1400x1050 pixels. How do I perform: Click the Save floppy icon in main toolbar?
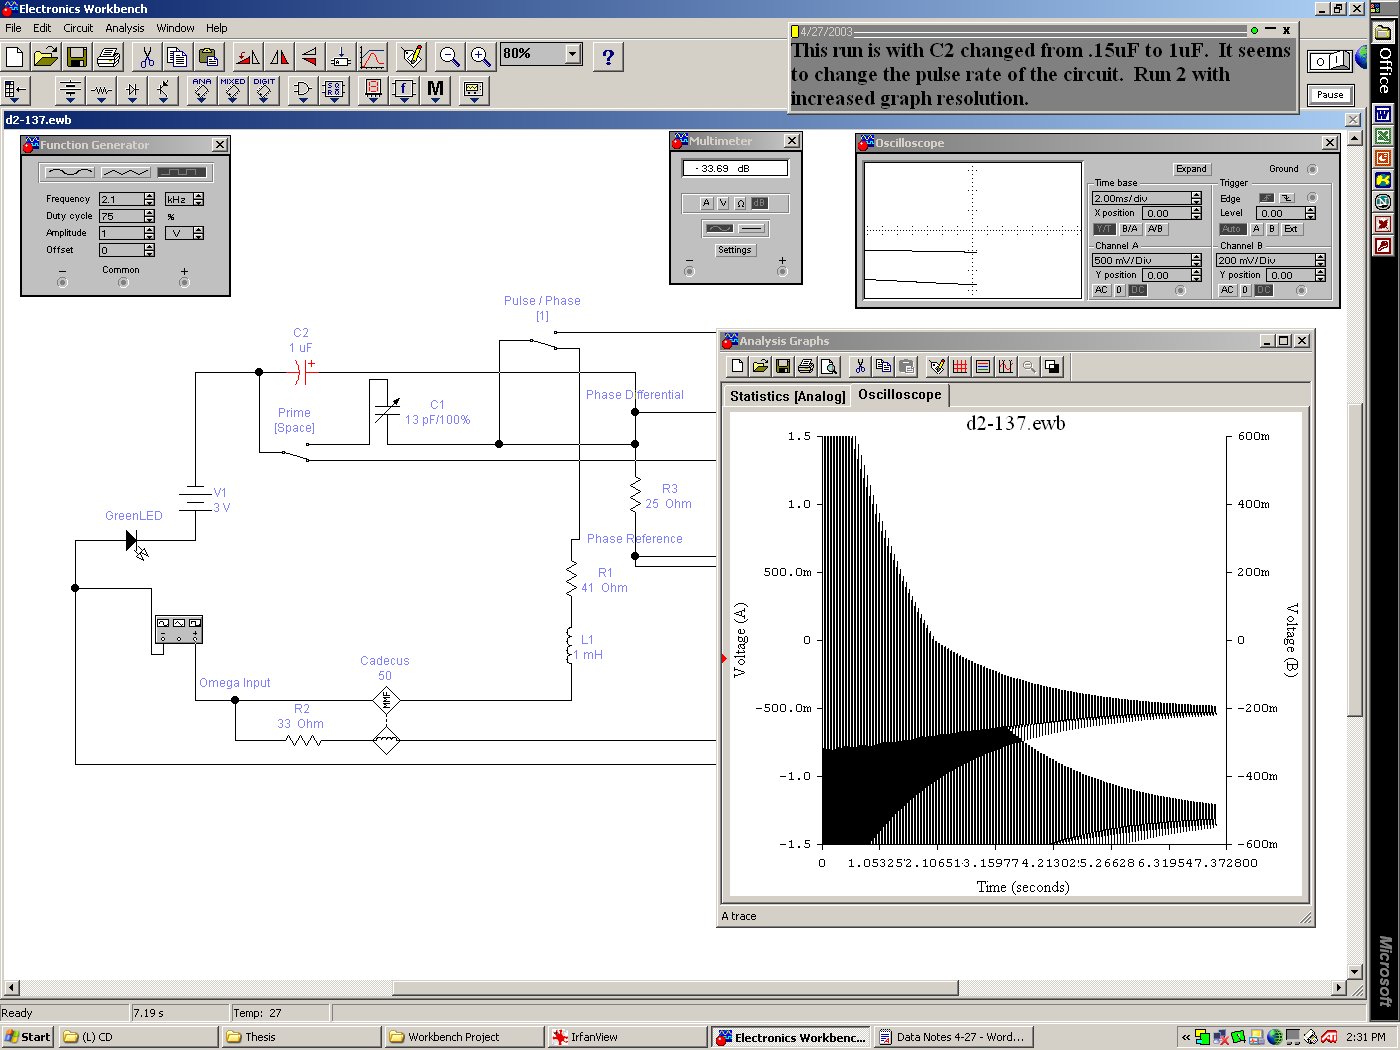pos(77,56)
